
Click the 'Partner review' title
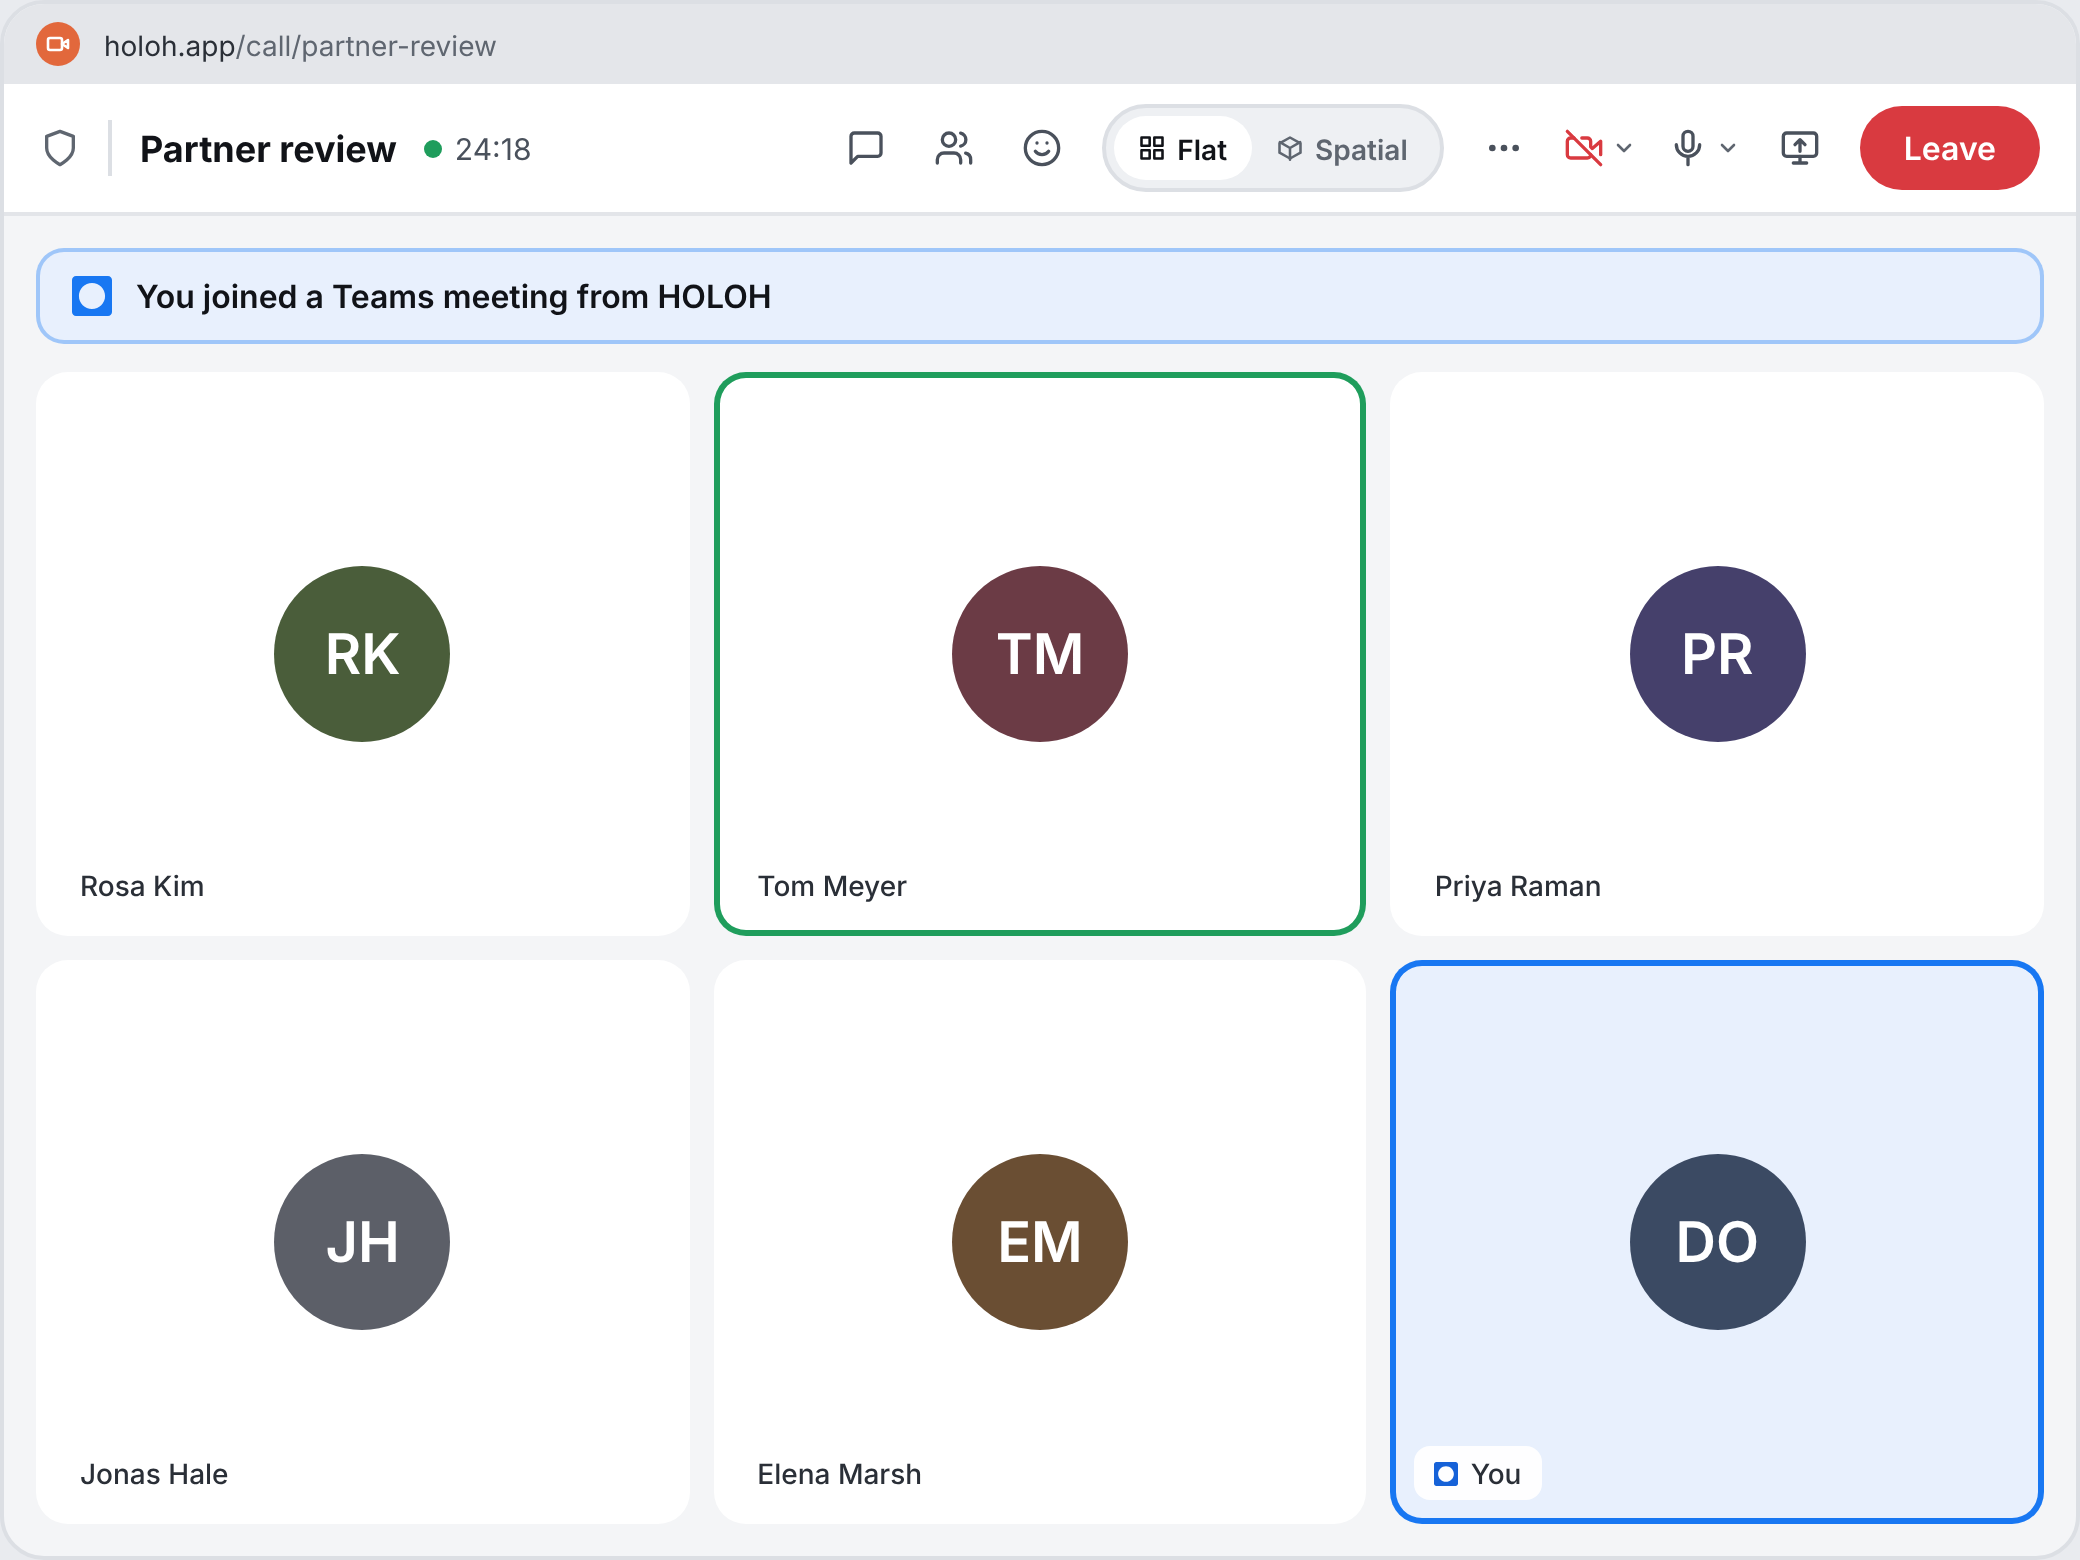pos(268,149)
